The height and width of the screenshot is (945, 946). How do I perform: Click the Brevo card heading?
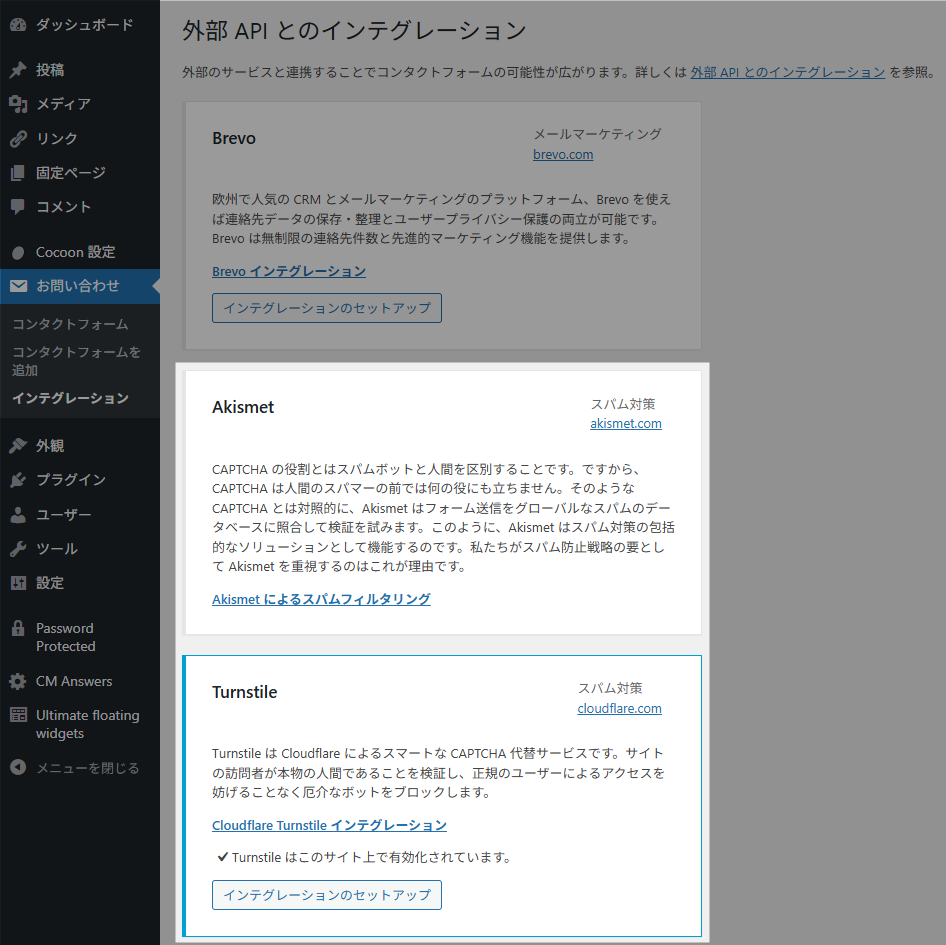coord(233,139)
